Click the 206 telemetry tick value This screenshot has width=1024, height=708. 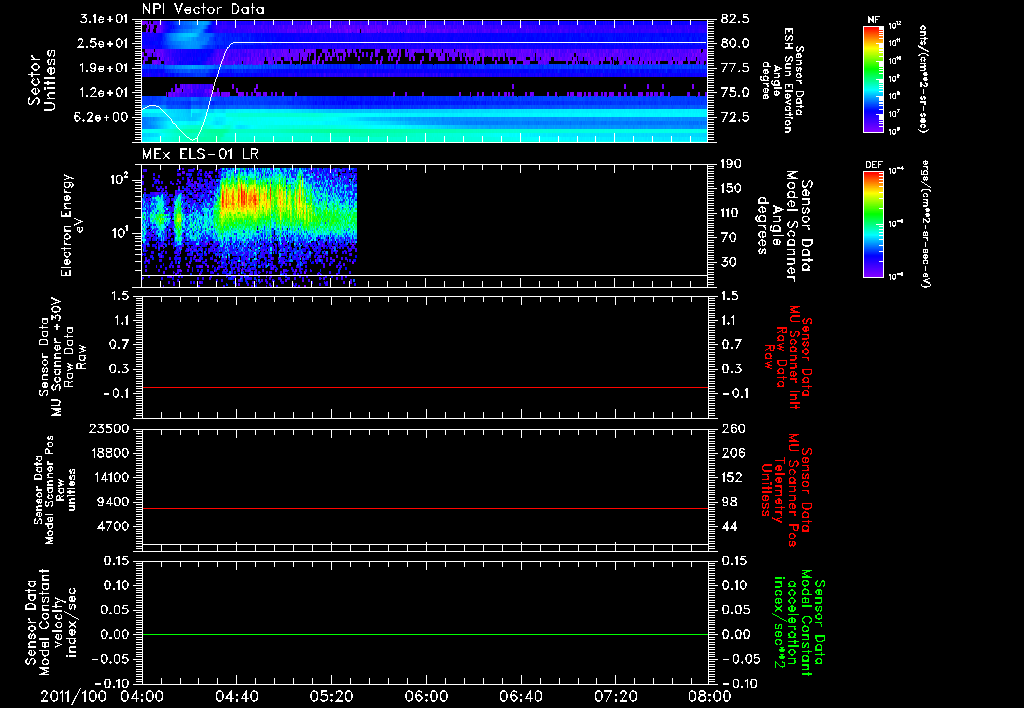(733, 453)
